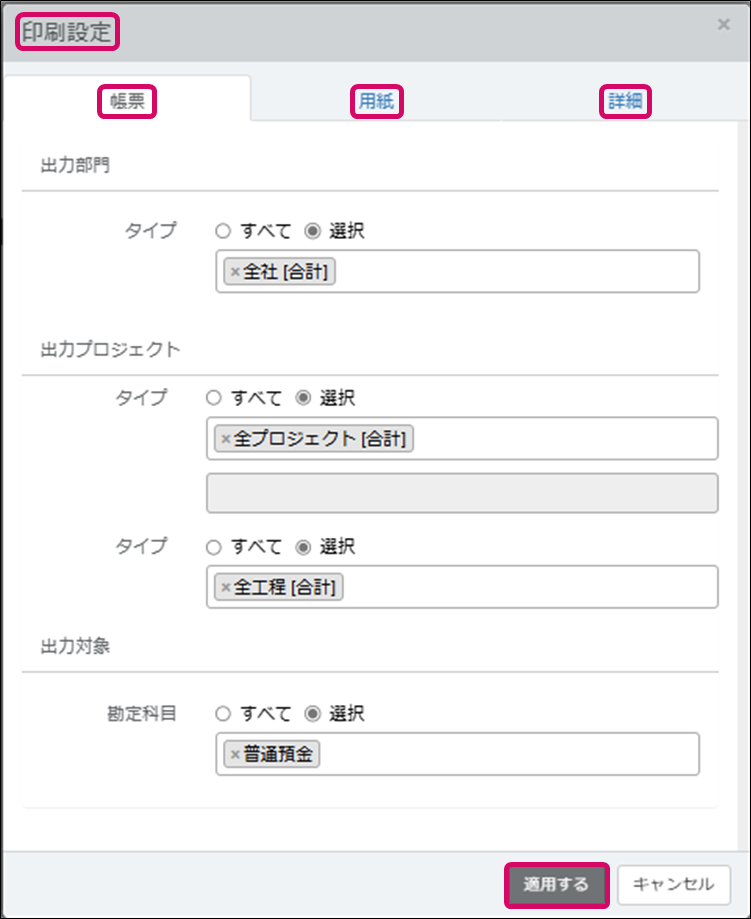
Task: Click the 適用する button
Action: (x=557, y=884)
